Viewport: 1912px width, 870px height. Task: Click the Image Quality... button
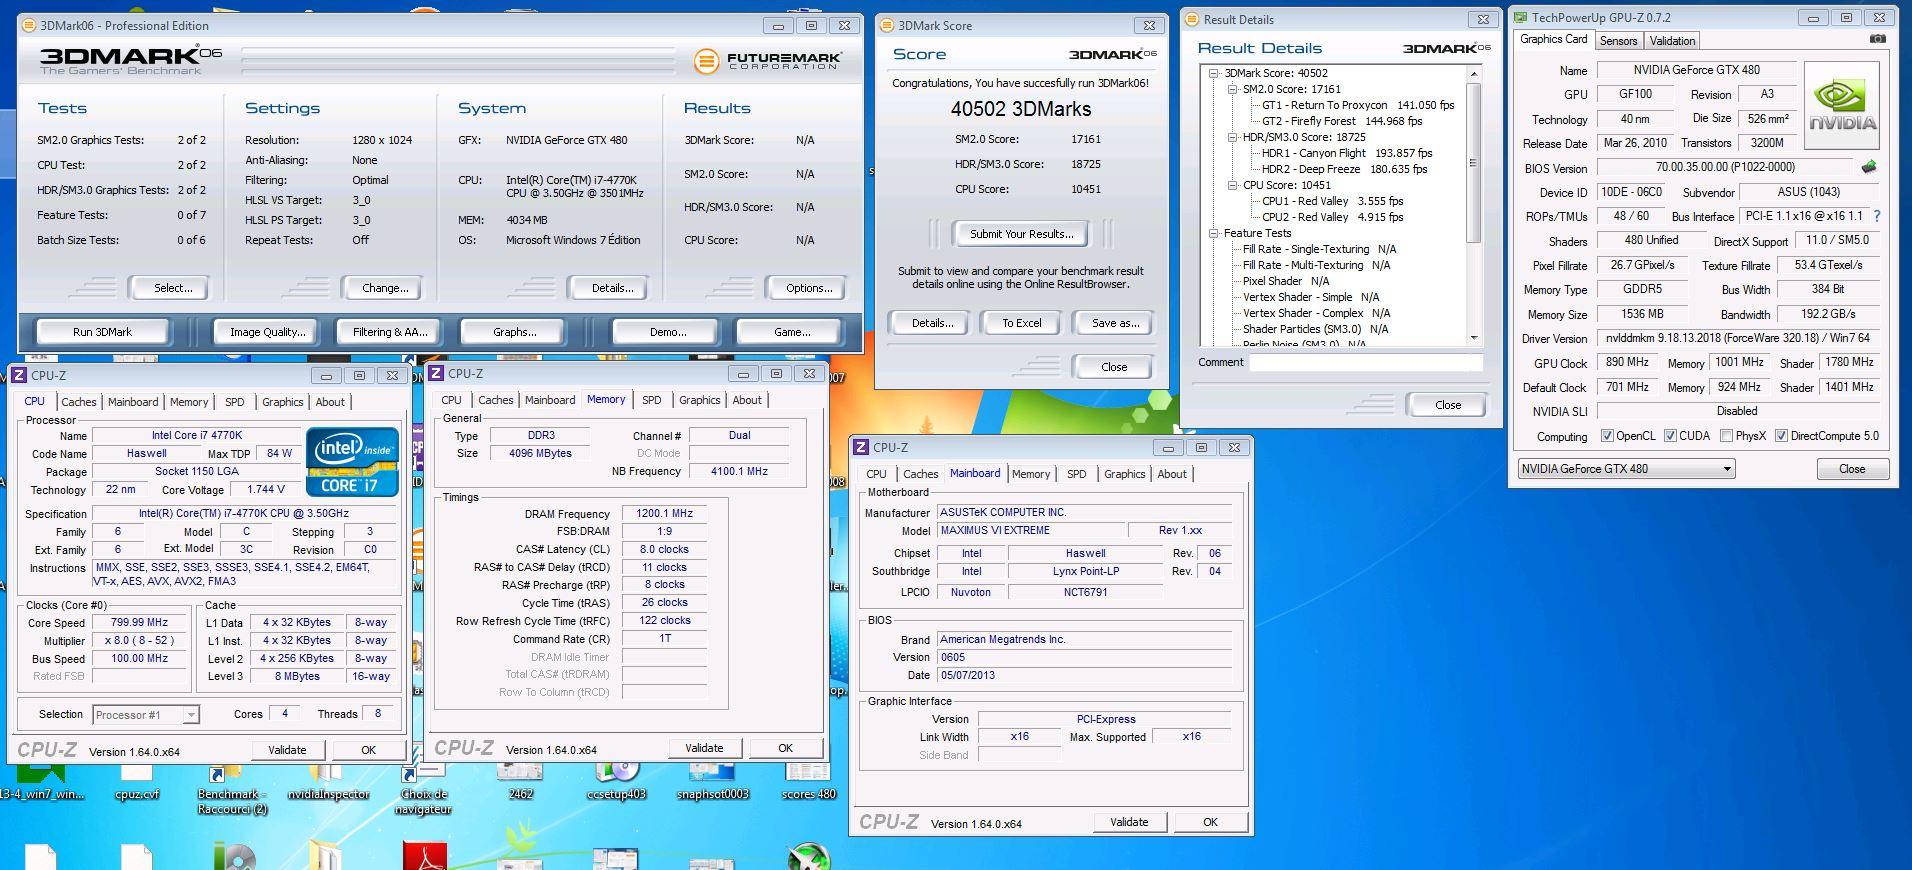click(267, 332)
